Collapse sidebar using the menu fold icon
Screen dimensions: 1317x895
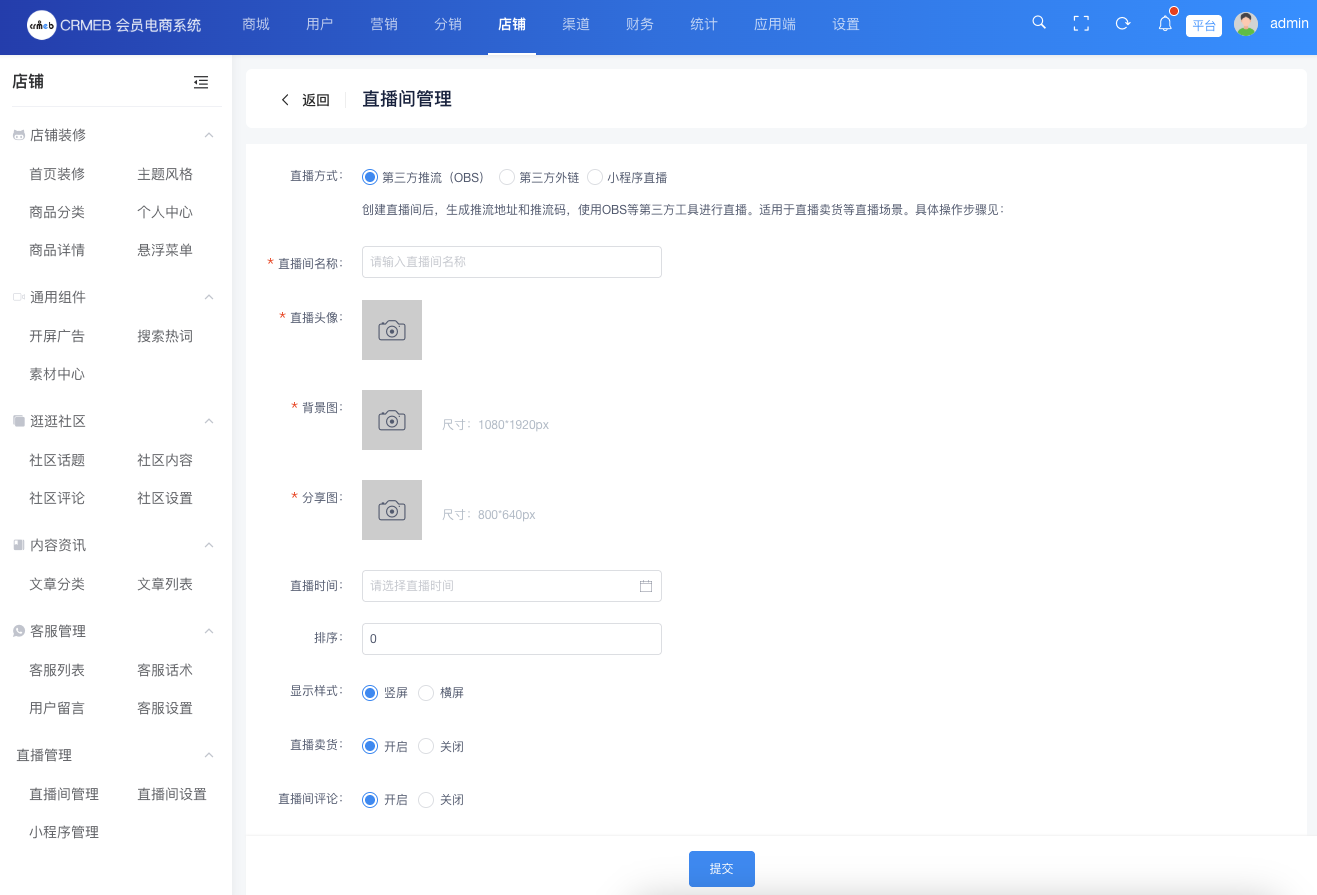click(201, 82)
